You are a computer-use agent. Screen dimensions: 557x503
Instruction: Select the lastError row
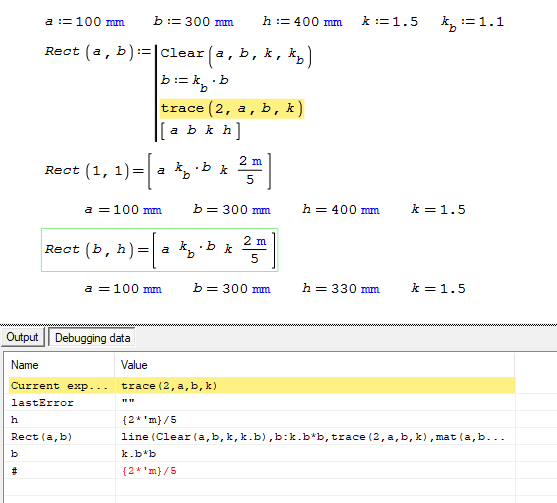(262, 402)
